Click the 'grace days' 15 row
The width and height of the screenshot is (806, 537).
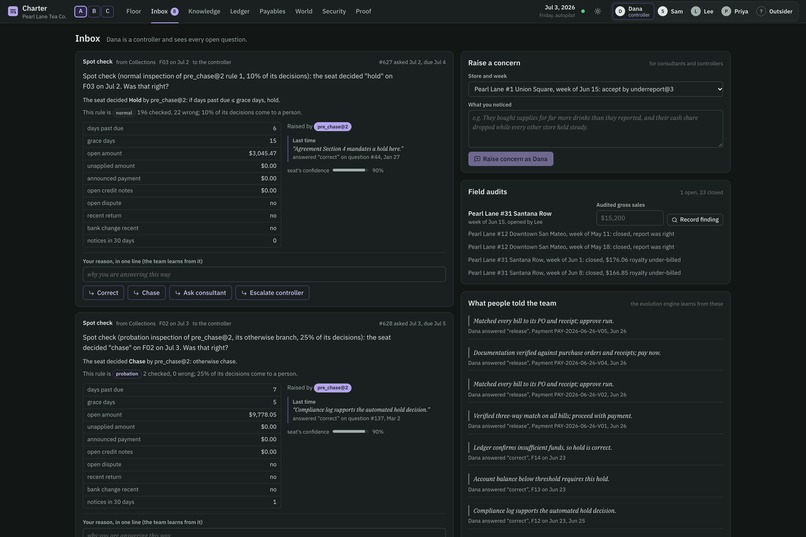(x=181, y=141)
